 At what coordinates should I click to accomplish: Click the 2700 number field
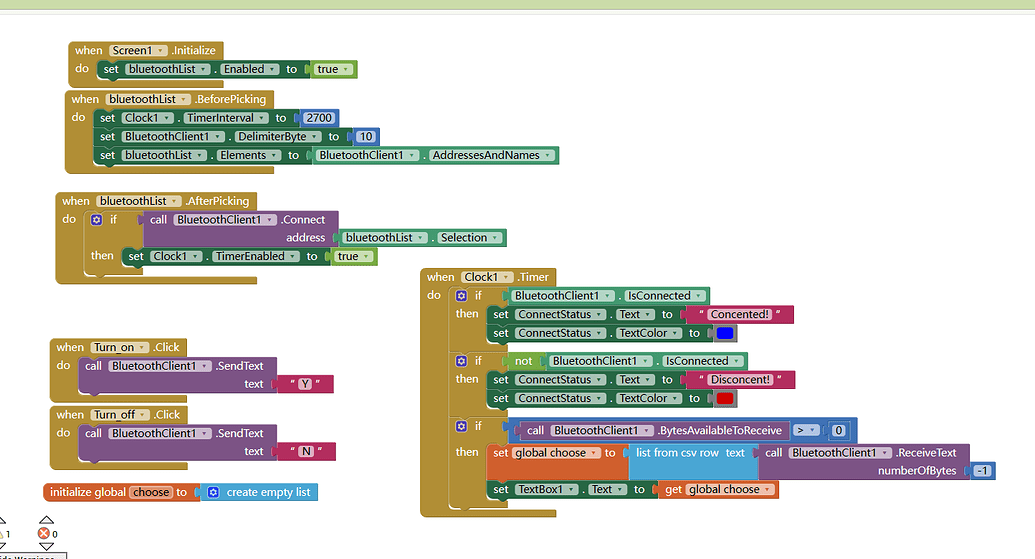click(319, 118)
